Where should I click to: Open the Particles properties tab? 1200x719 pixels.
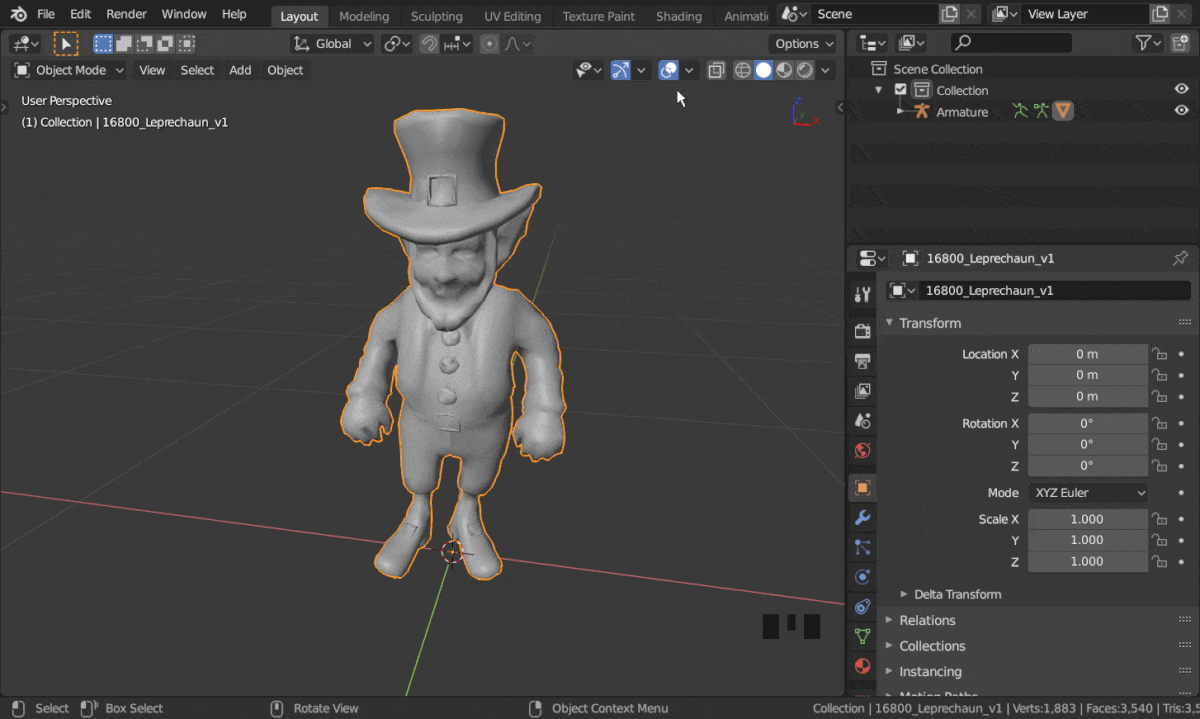[862, 547]
